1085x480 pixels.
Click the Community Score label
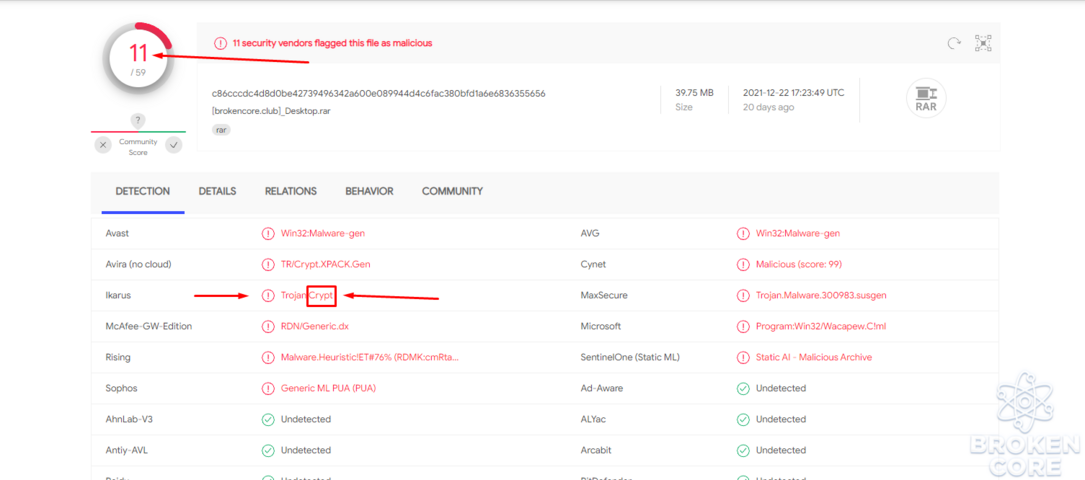tap(138, 147)
